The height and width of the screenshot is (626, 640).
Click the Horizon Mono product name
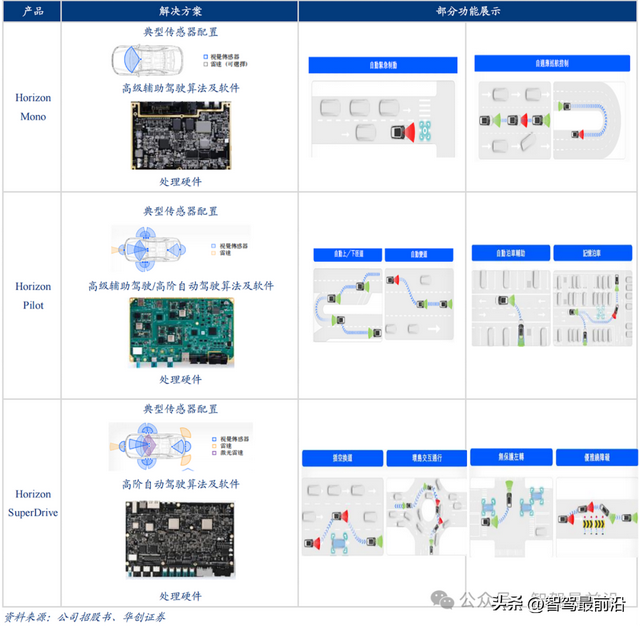(x=33, y=107)
